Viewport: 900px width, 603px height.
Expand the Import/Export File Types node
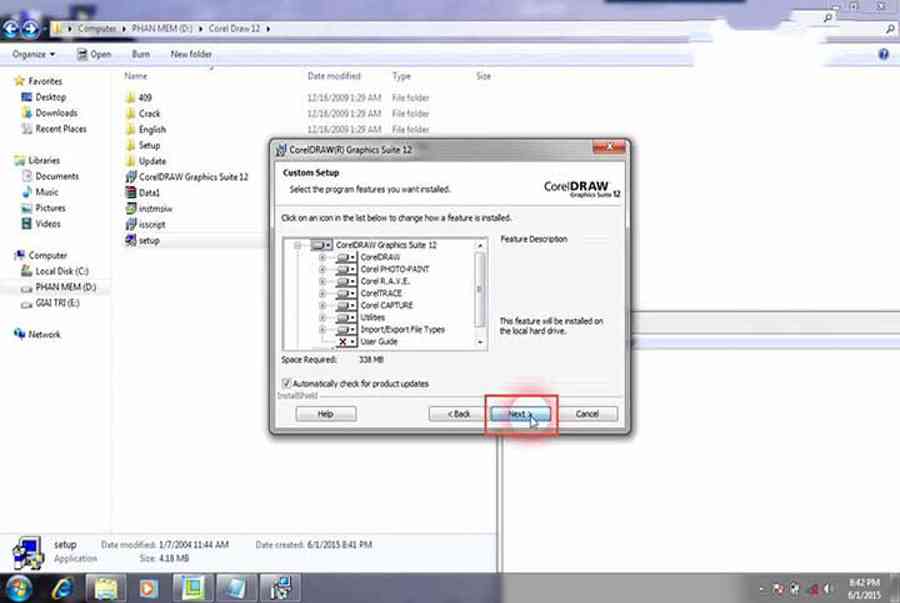(x=322, y=330)
